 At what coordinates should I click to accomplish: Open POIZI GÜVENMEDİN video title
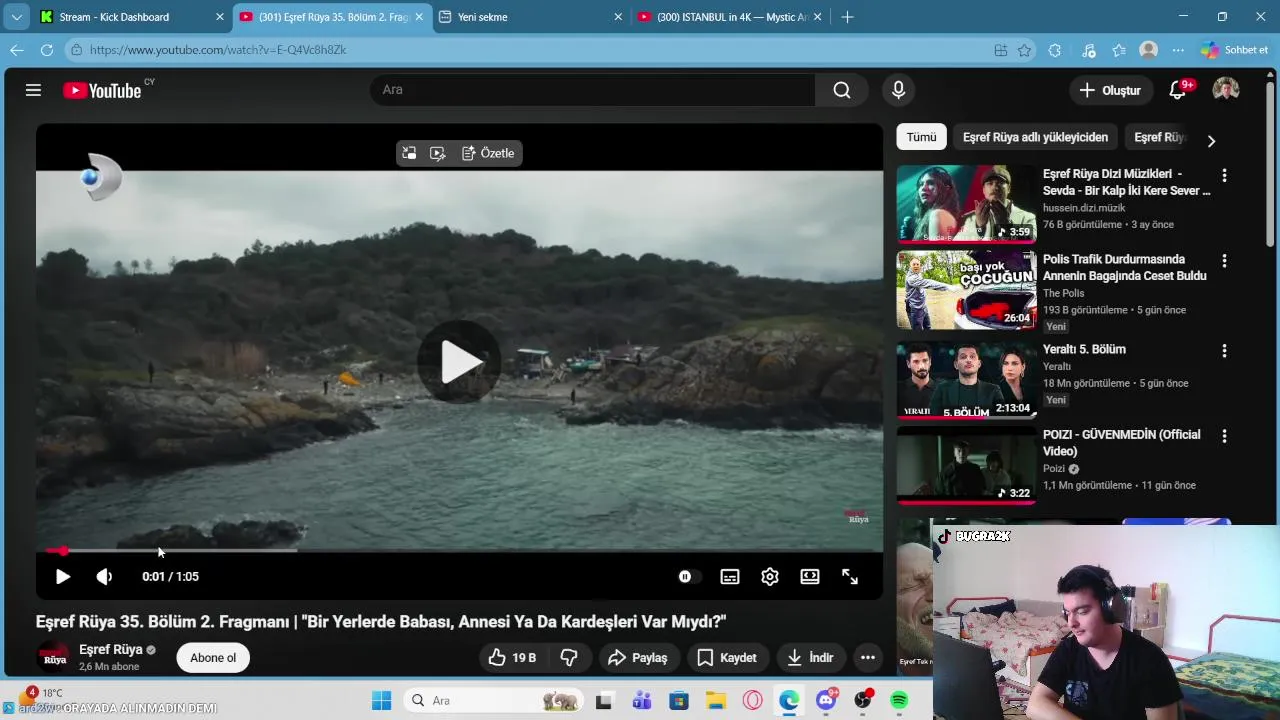click(x=1122, y=443)
